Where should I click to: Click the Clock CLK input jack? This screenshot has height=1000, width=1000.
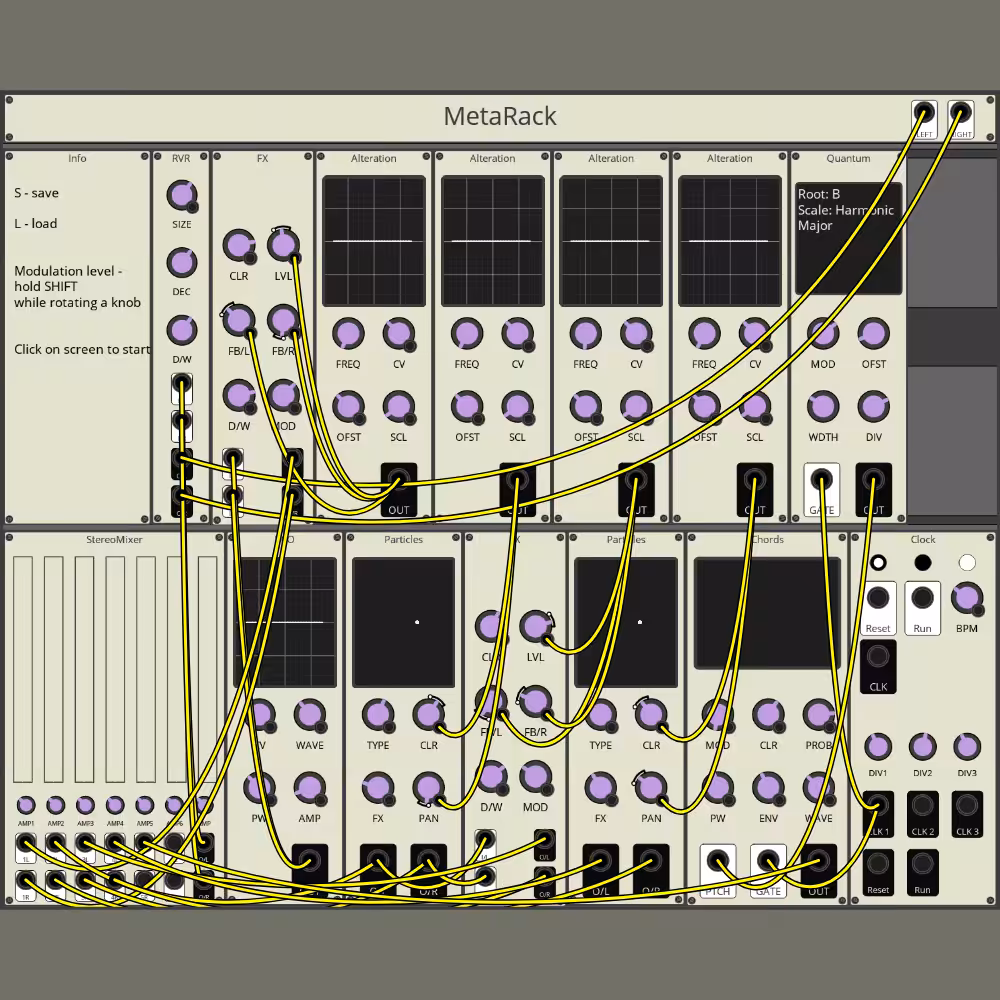click(x=878, y=657)
